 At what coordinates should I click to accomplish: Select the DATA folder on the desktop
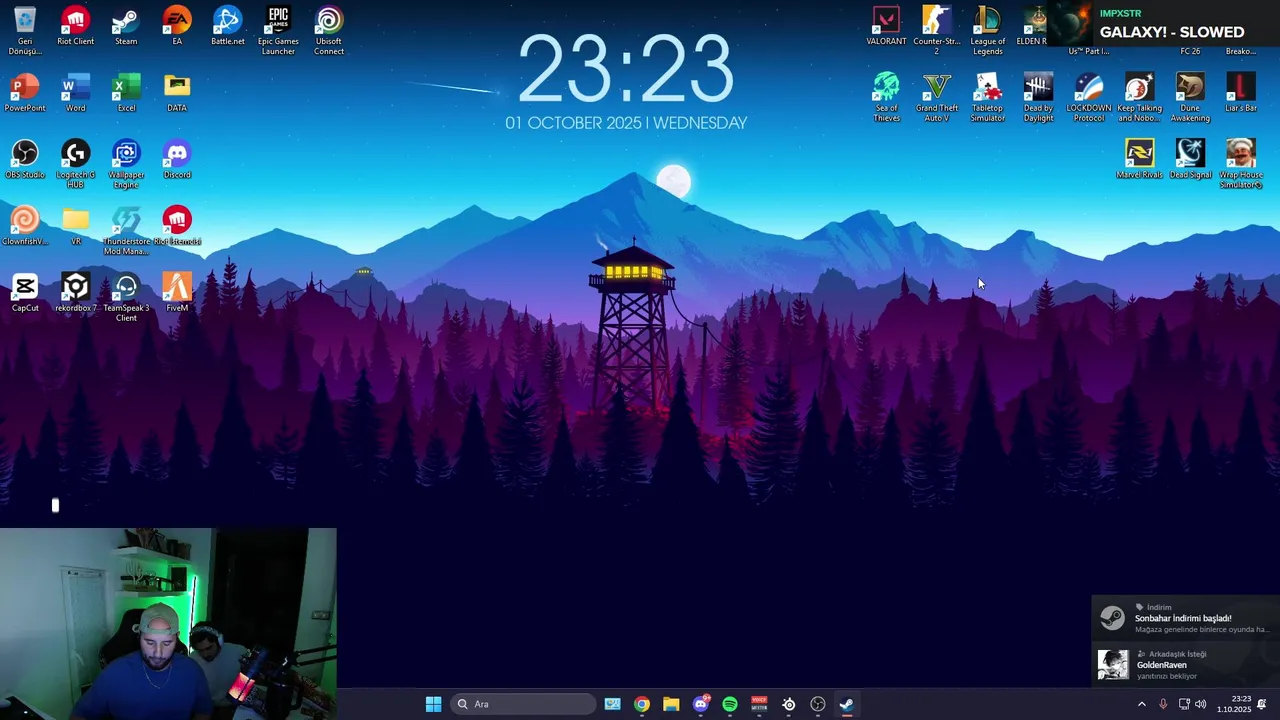(x=177, y=93)
